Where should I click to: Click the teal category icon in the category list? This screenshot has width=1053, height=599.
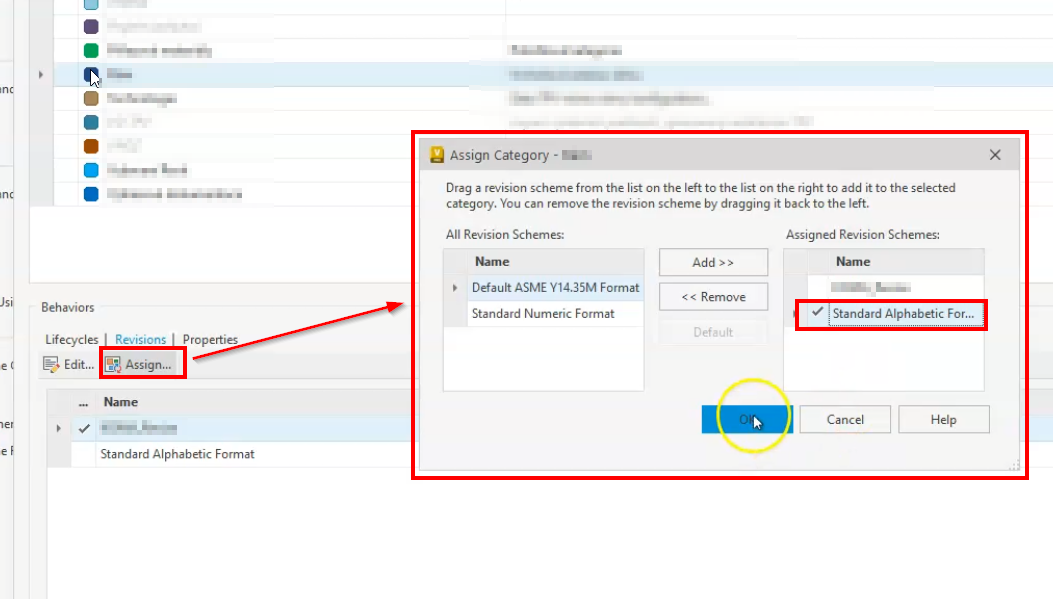(90, 122)
